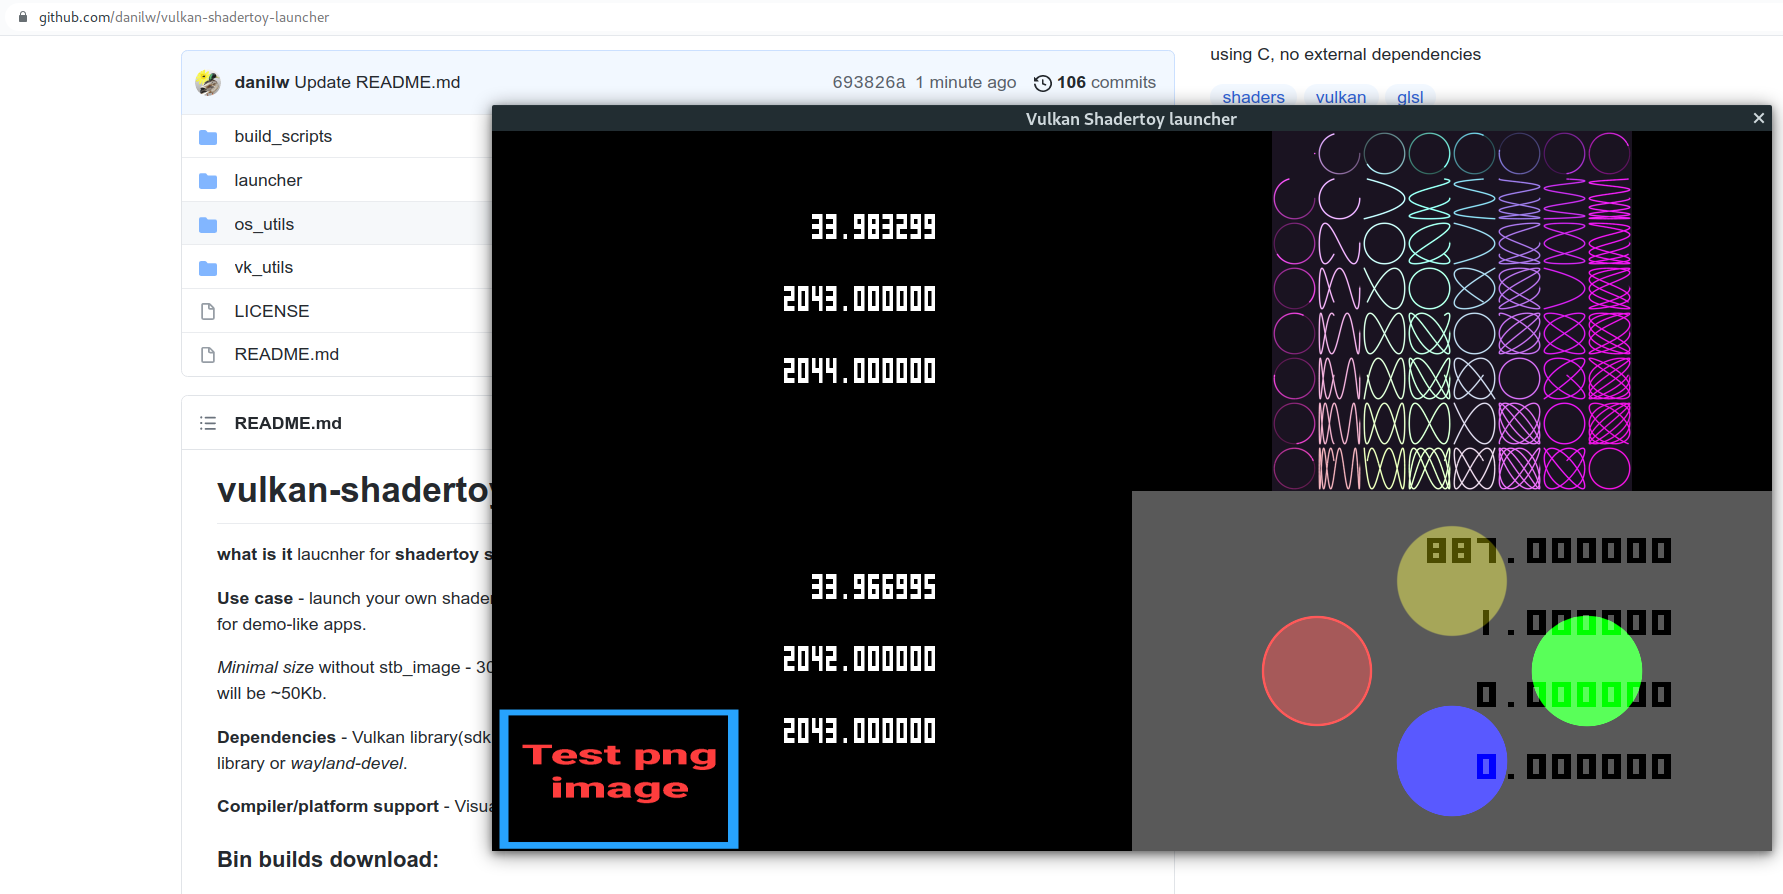The height and width of the screenshot is (894, 1783).
Task: Click the LICENSE file icon
Action: pos(208,312)
